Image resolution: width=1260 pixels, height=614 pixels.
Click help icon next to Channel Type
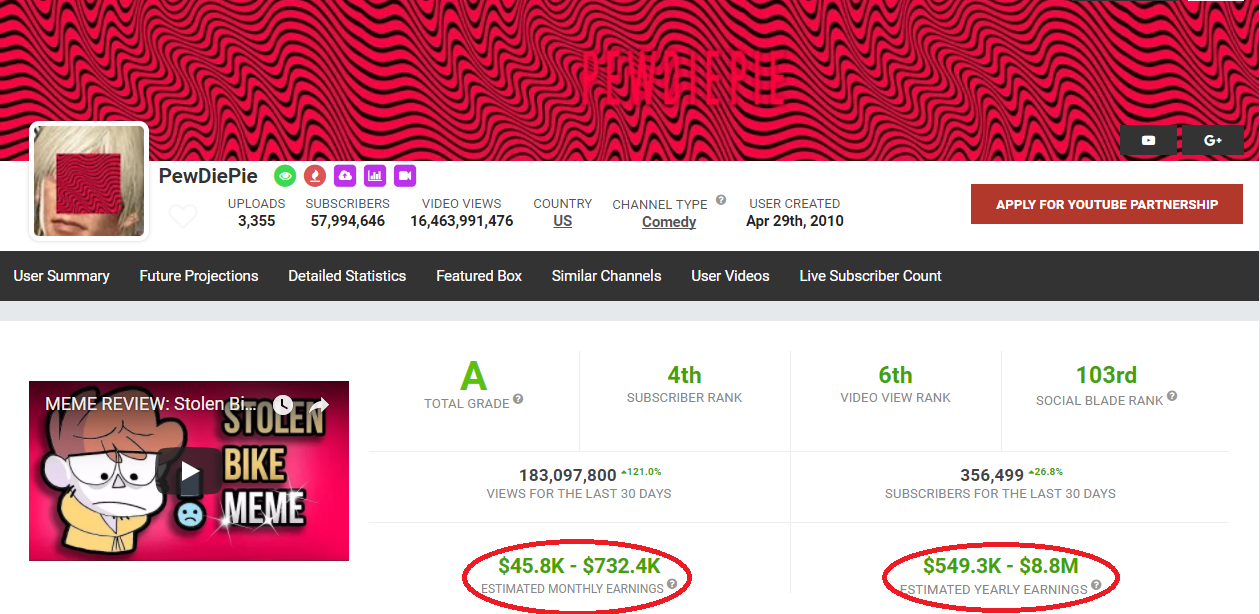point(721,200)
